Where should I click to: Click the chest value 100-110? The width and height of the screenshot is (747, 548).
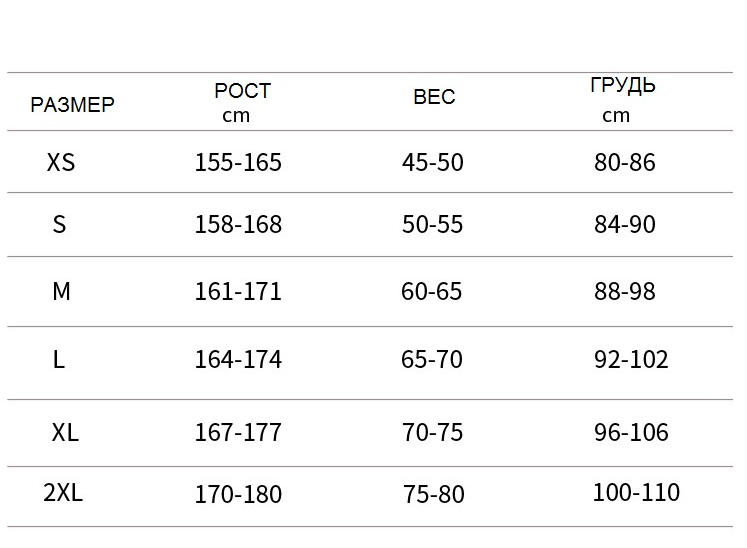[636, 492]
